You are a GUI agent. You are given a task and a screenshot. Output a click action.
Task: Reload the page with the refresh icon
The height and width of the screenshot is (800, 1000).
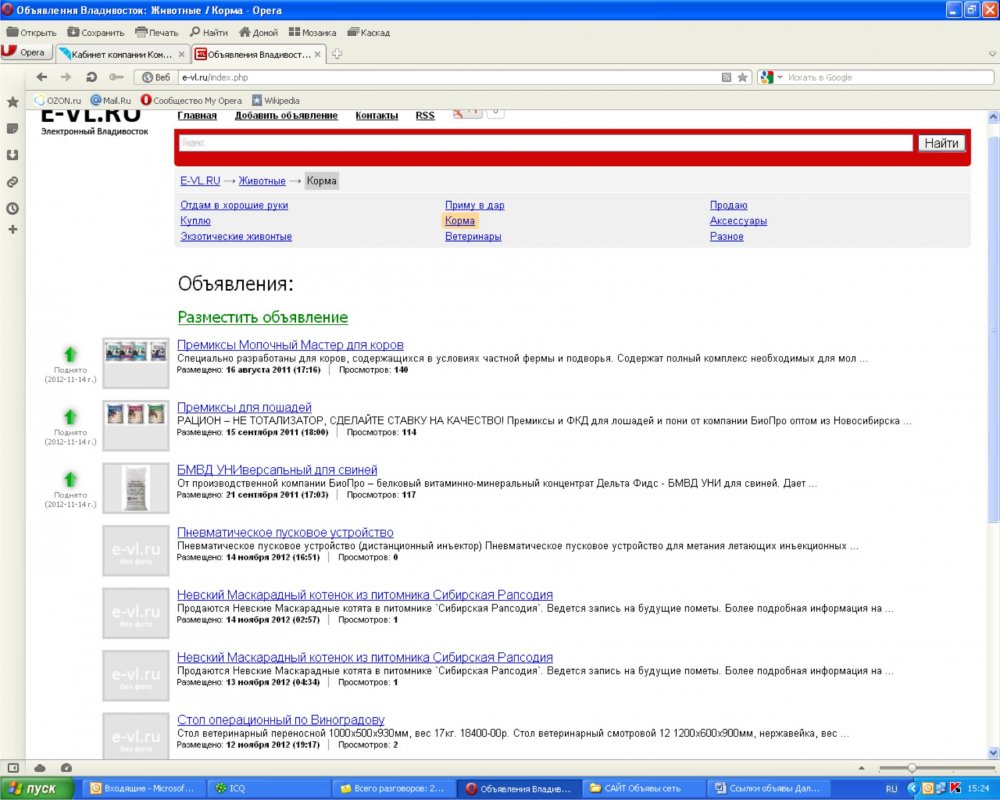click(91, 77)
